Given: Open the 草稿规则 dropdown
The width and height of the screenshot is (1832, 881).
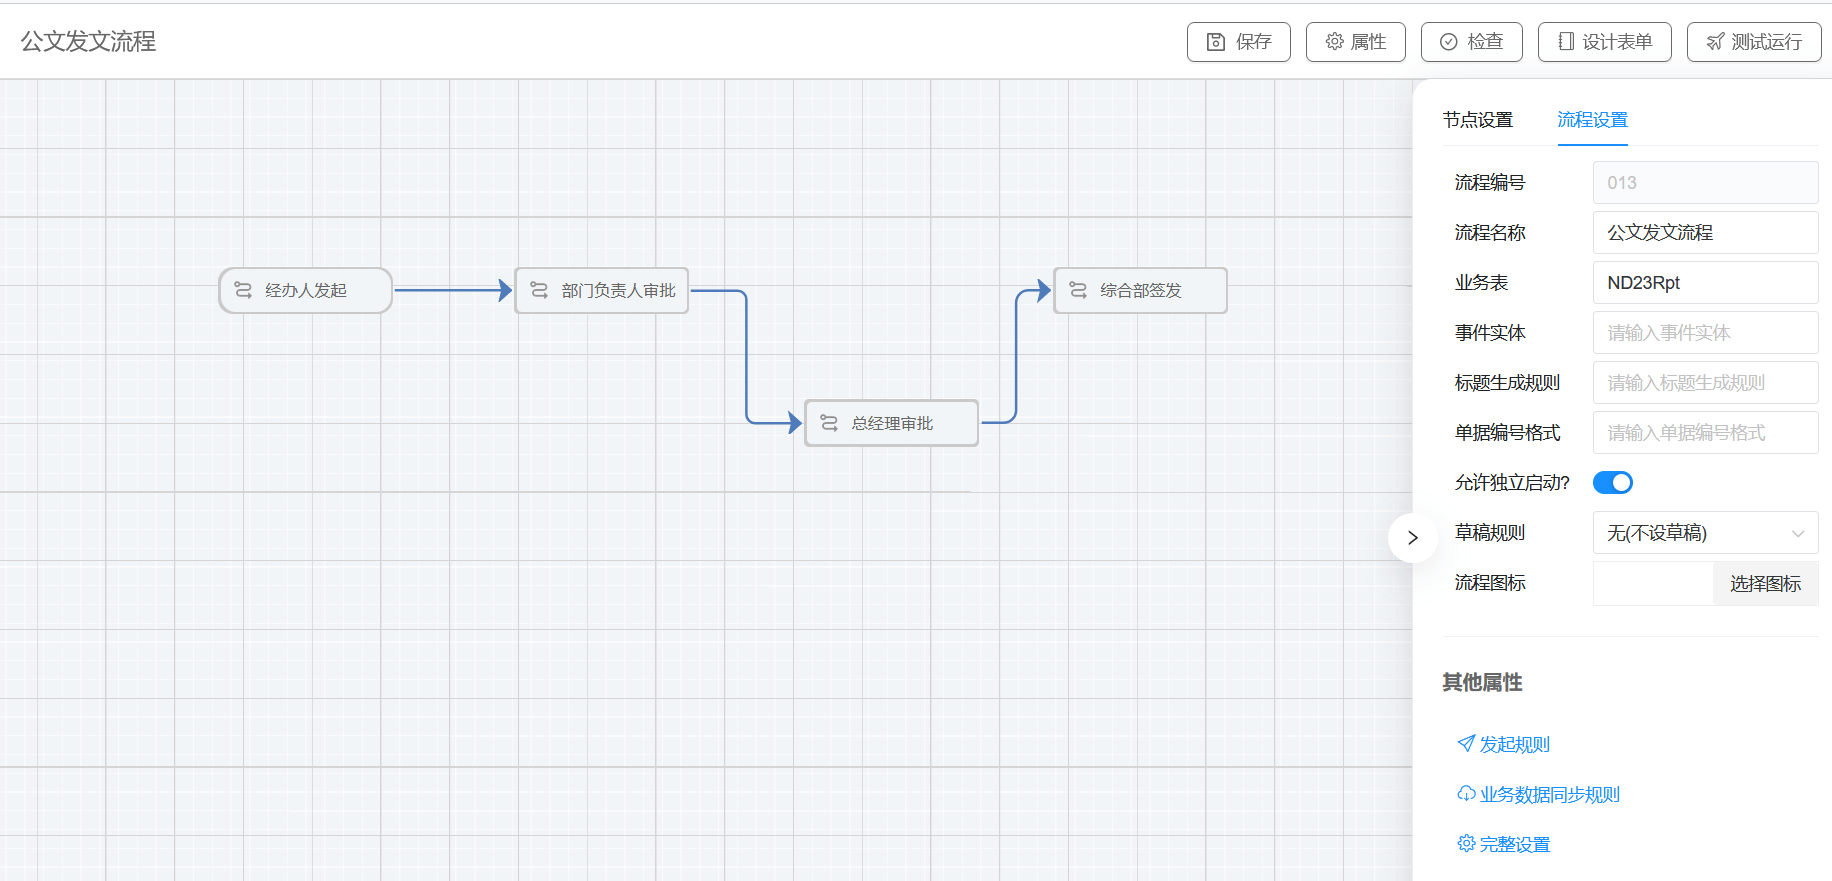Looking at the screenshot, I should coord(1704,533).
